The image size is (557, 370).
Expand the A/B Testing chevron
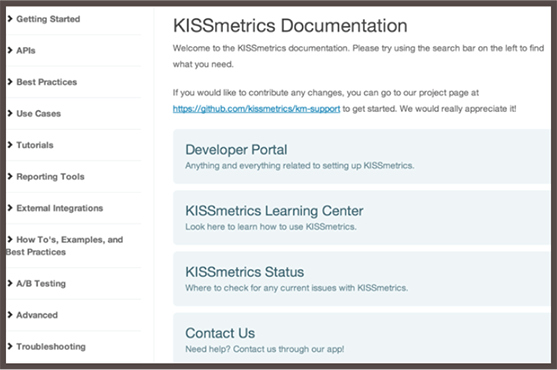pos(10,283)
